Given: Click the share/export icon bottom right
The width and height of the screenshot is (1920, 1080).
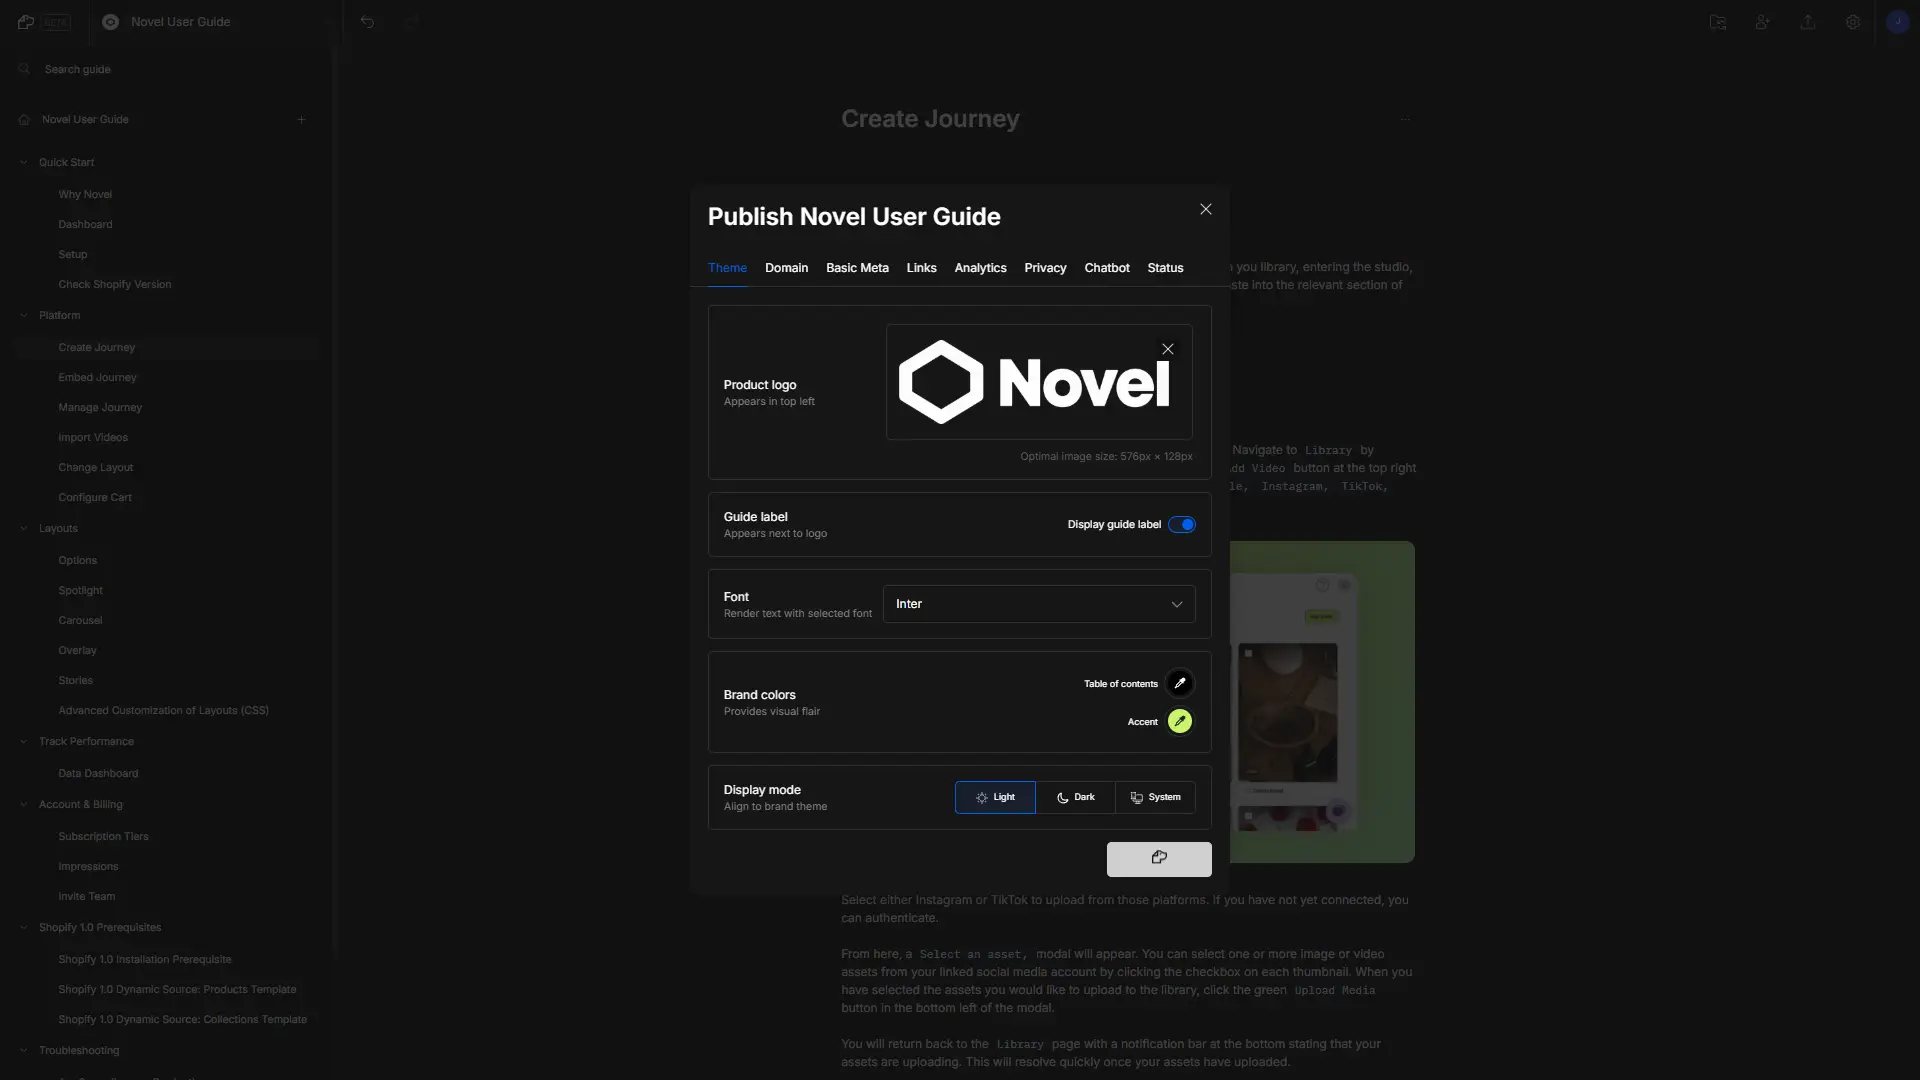Looking at the screenshot, I should [x=1158, y=858].
